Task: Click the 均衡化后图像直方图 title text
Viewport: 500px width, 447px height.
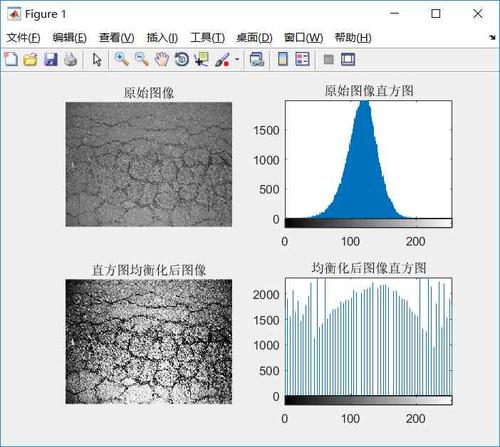Action: [369, 268]
